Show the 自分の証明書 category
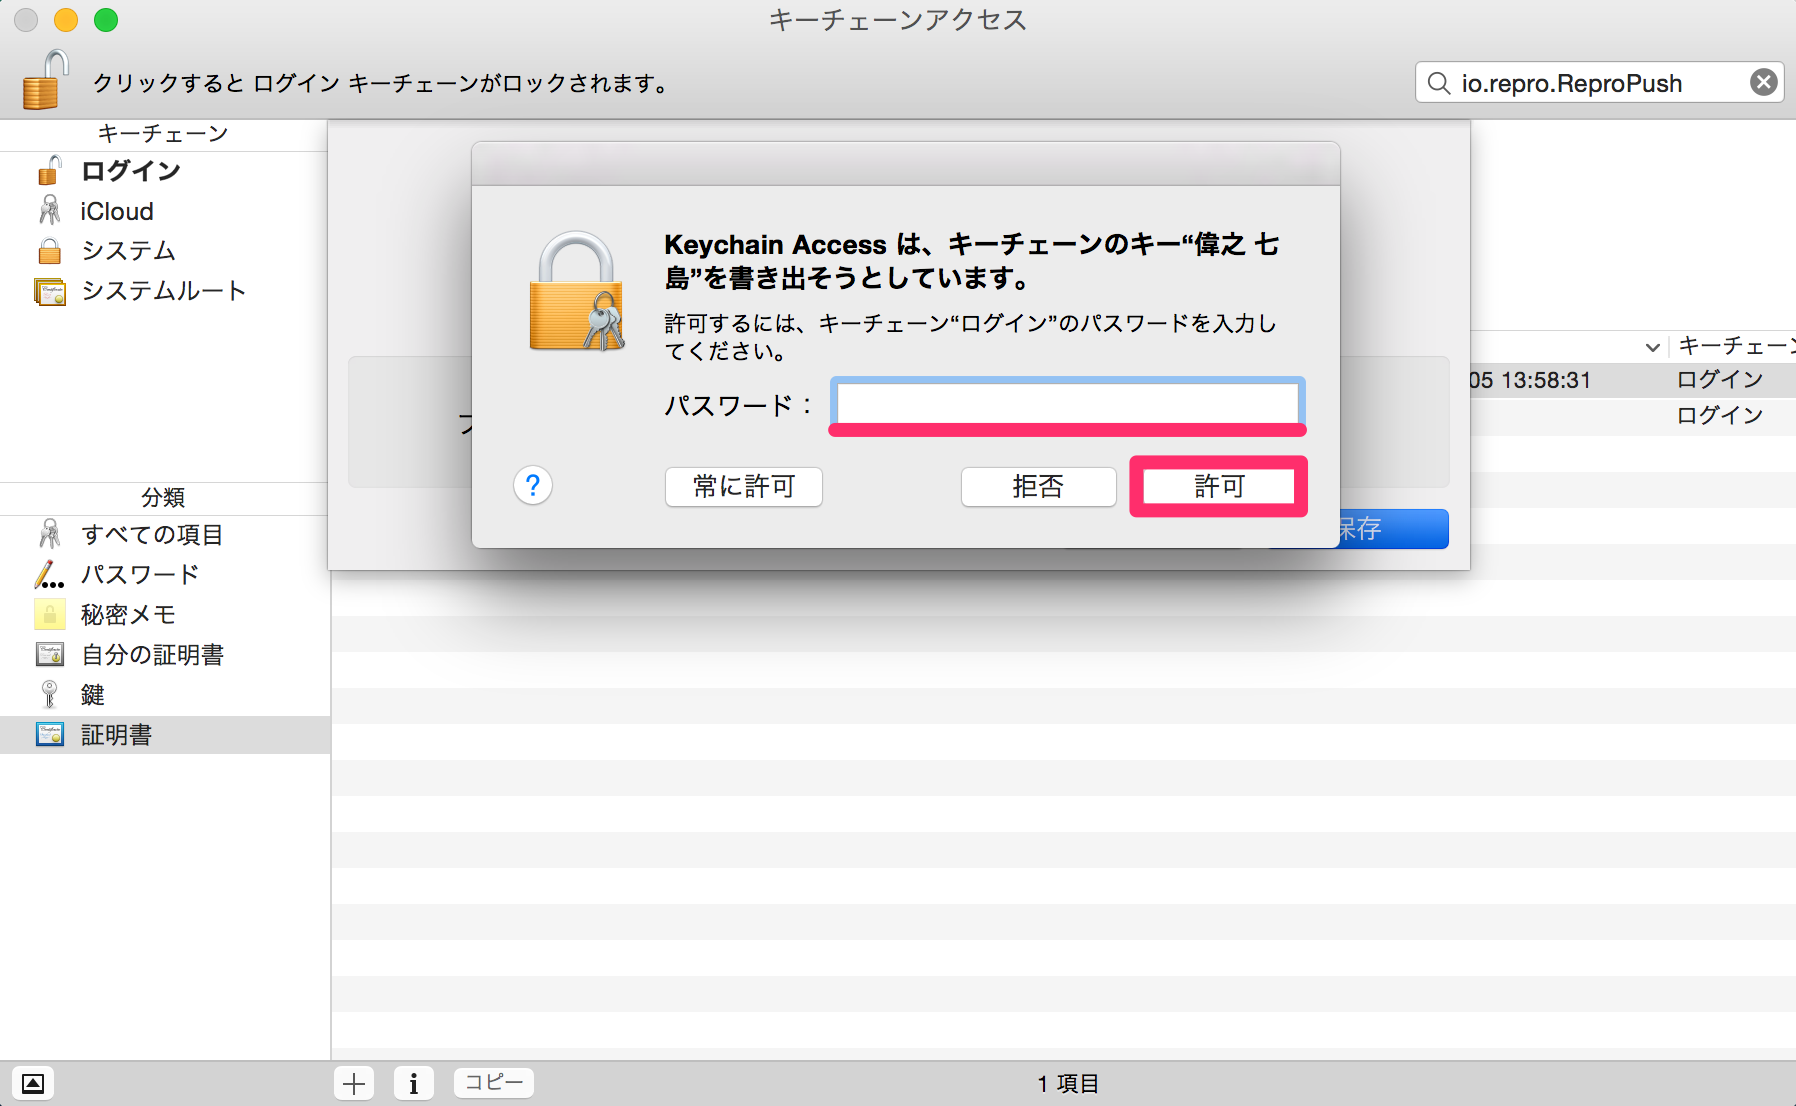The height and width of the screenshot is (1106, 1796). click(x=164, y=655)
